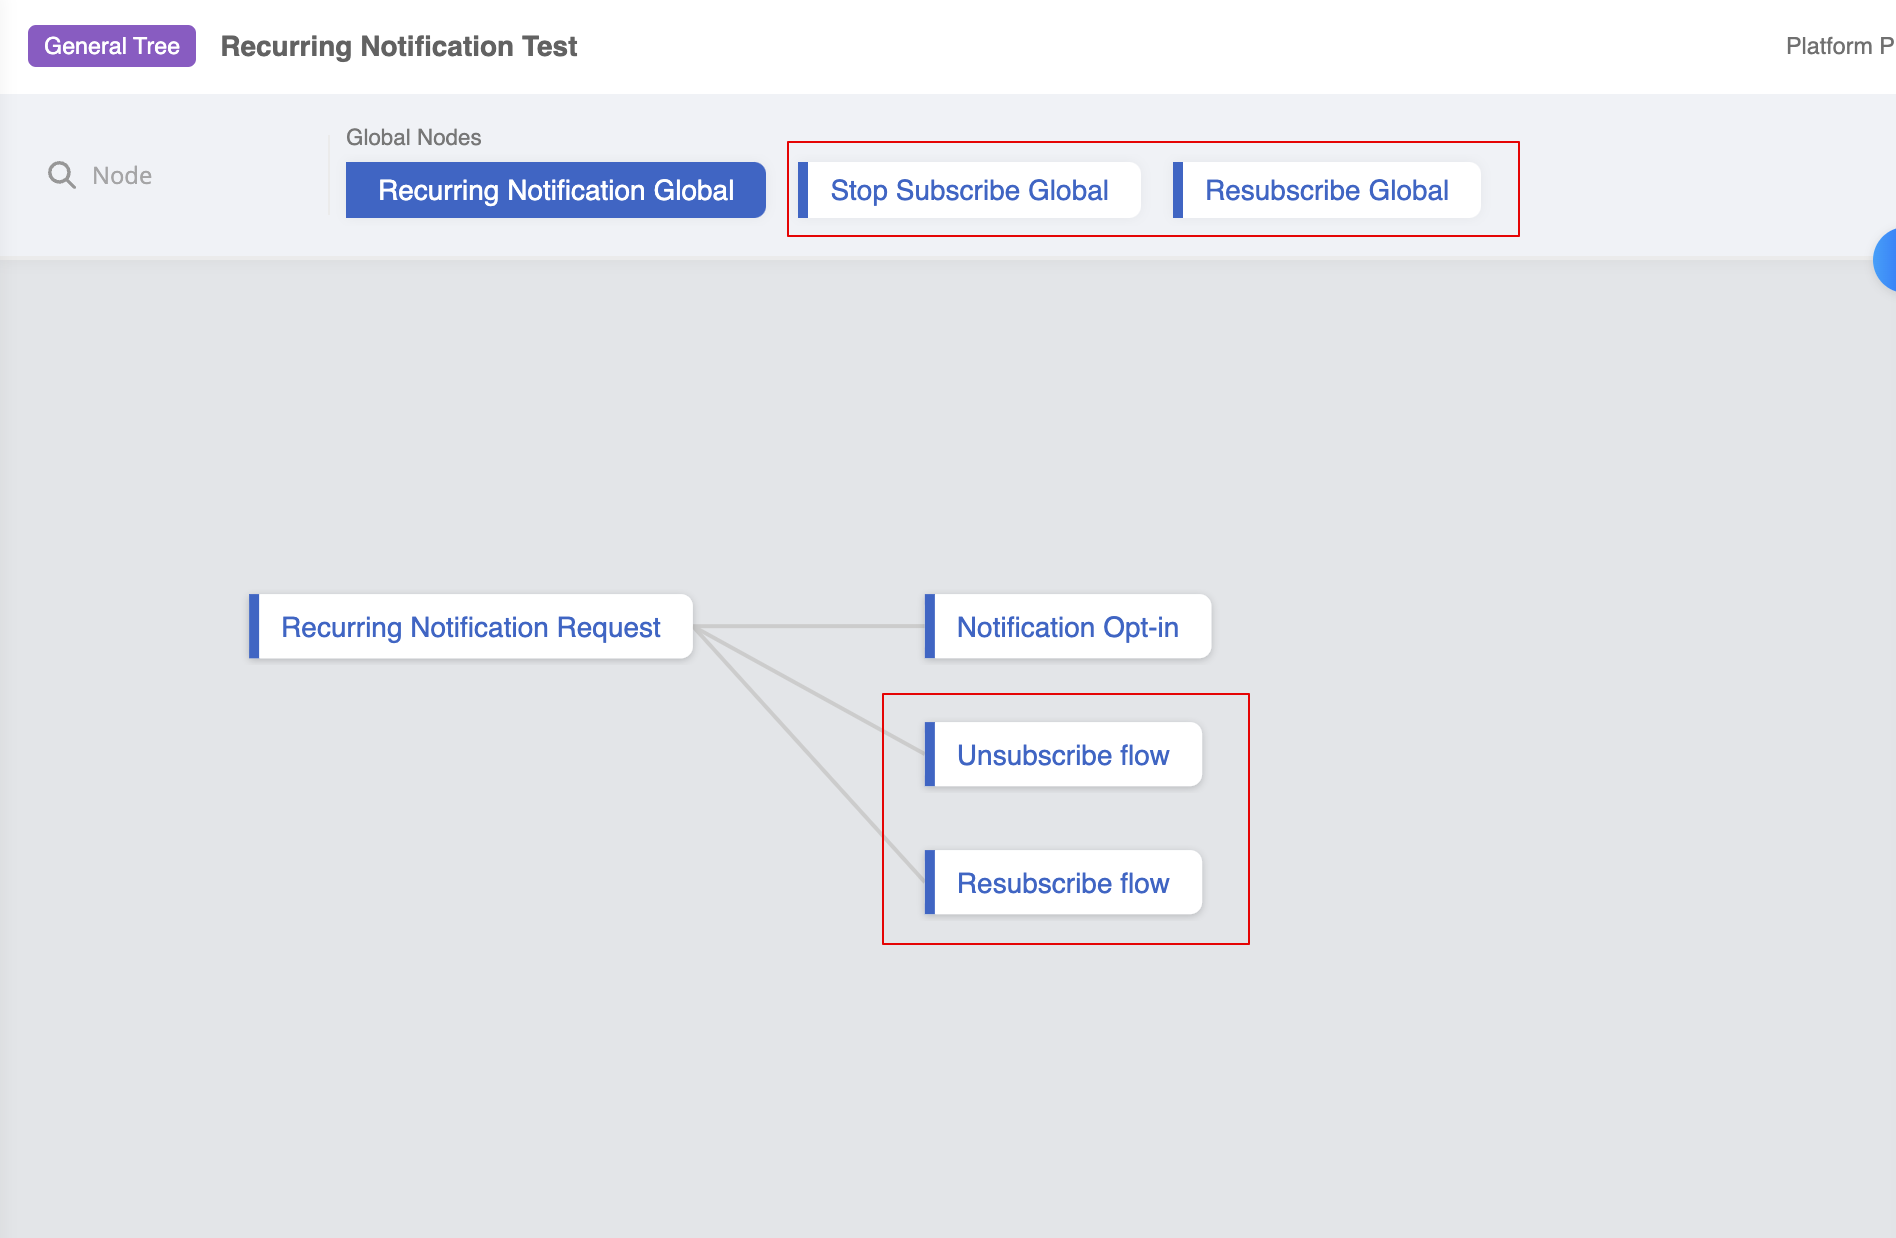Click blue handle bar of Resubscribe Global
The image size is (1896, 1238).
[1178, 190]
